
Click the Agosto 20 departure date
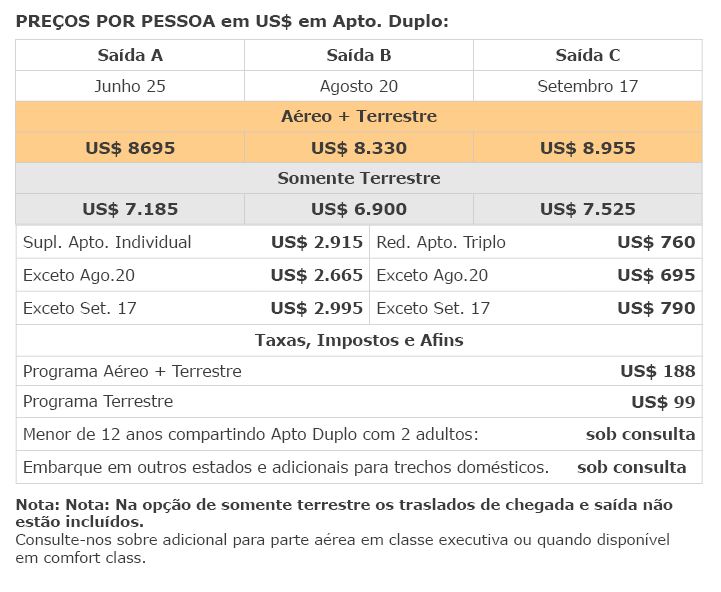(x=359, y=86)
